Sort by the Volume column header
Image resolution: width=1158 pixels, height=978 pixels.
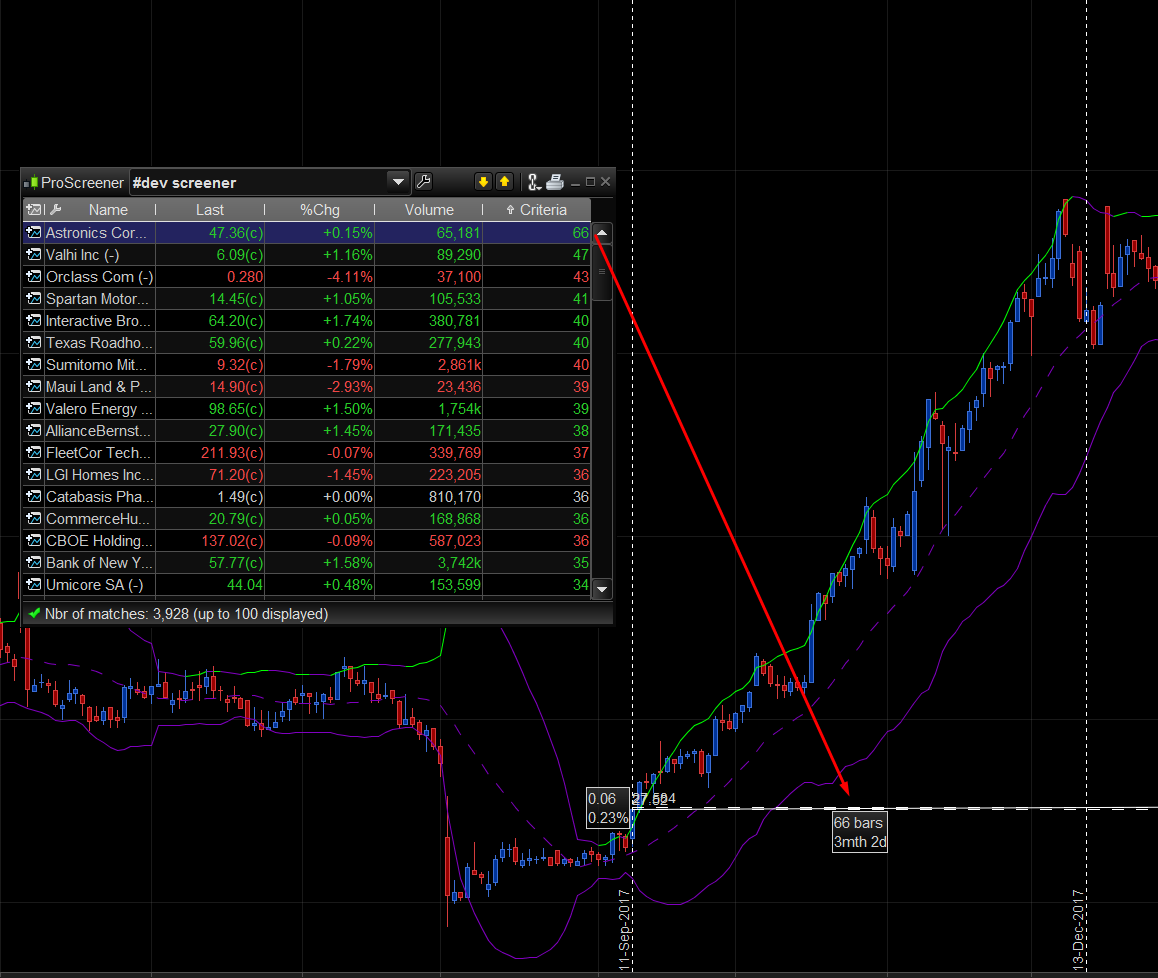point(429,210)
